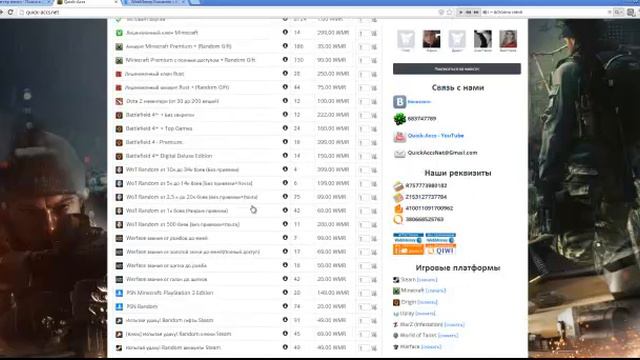This screenshot has width=640, height=360.
Task: Open PSN Random product link
Action: [x=142, y=307]
